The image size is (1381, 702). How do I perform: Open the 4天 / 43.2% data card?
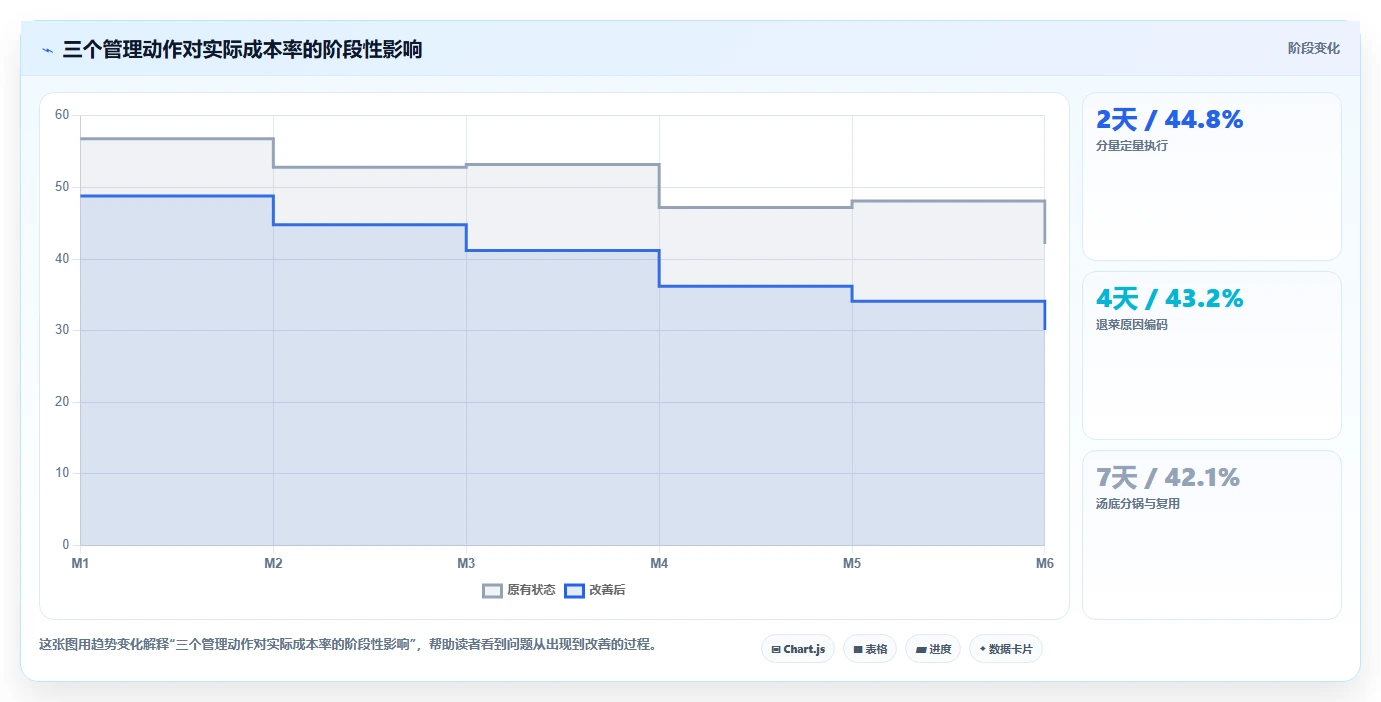(x=1212, y=355)
